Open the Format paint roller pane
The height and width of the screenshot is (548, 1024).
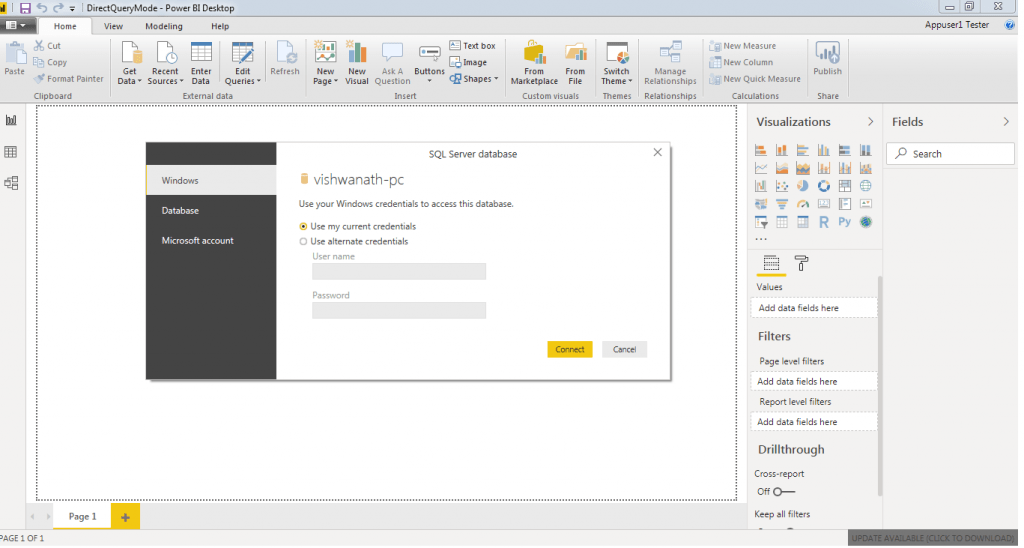(801, 263)
